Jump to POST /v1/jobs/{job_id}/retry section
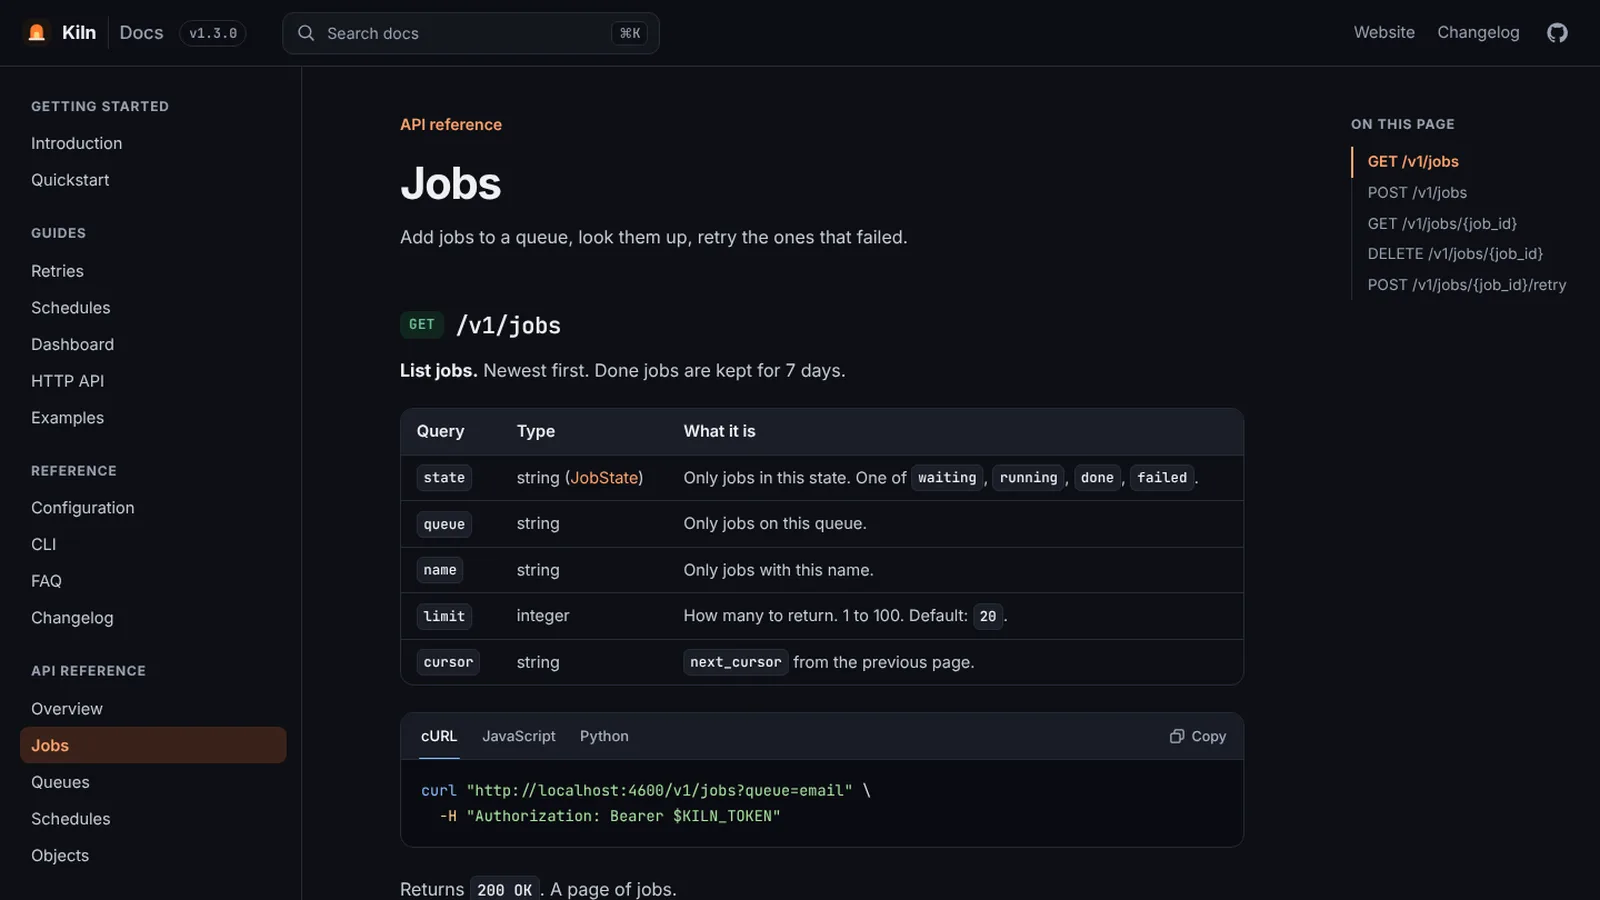Viewport: 1600px width, 900px height. coord(1467,285)
